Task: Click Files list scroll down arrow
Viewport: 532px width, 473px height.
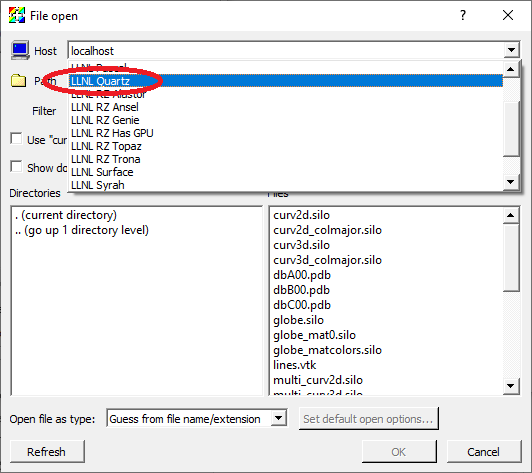Action: tap(511, 386)
